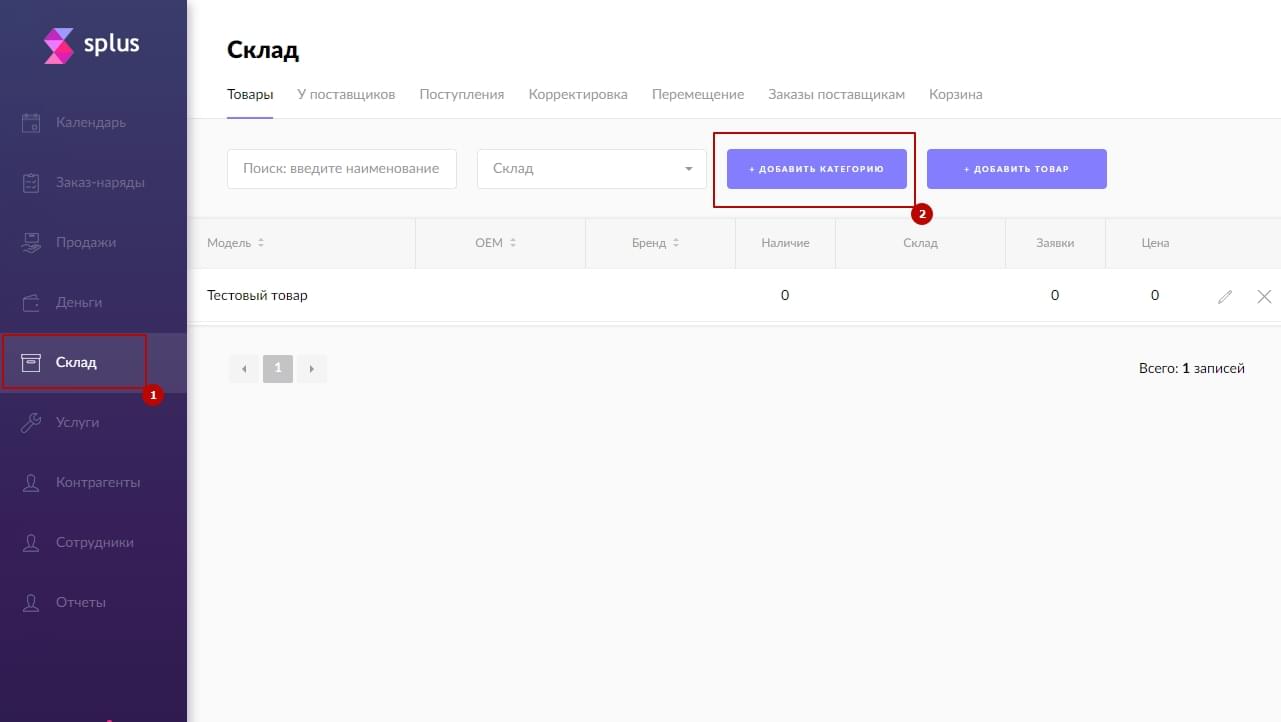Image resolution: width=1281 pixels, height=722 pixels.
Task: Go to next page arrow
Action: pyautogui.click(x=312, y=369)
